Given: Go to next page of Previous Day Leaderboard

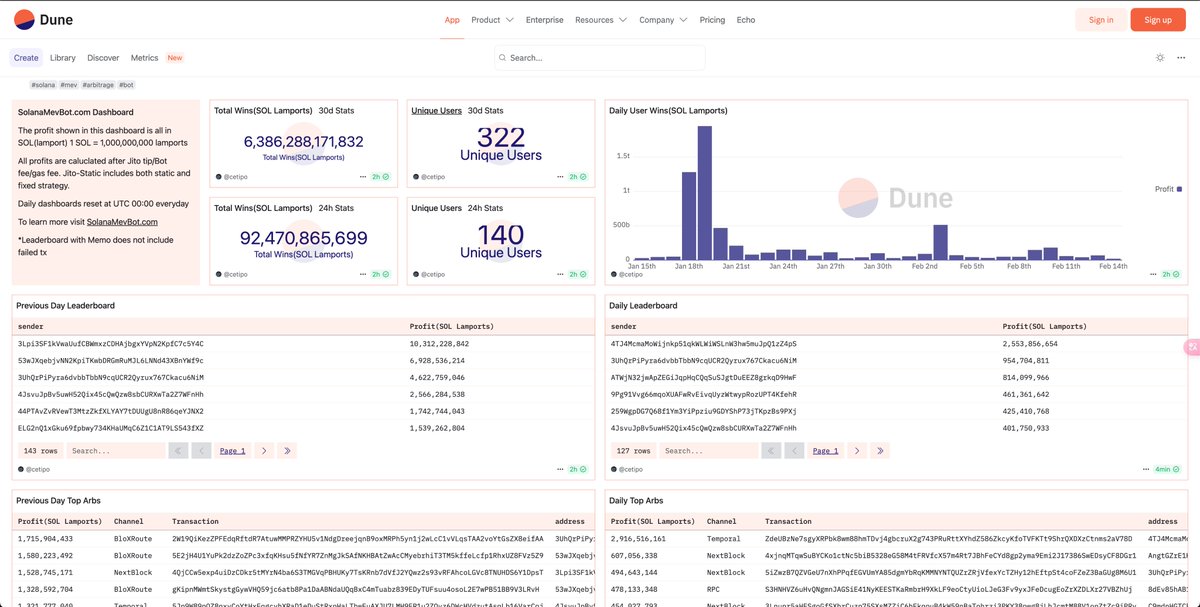Looking at the screenshot, I should click(x=264, y=451).
